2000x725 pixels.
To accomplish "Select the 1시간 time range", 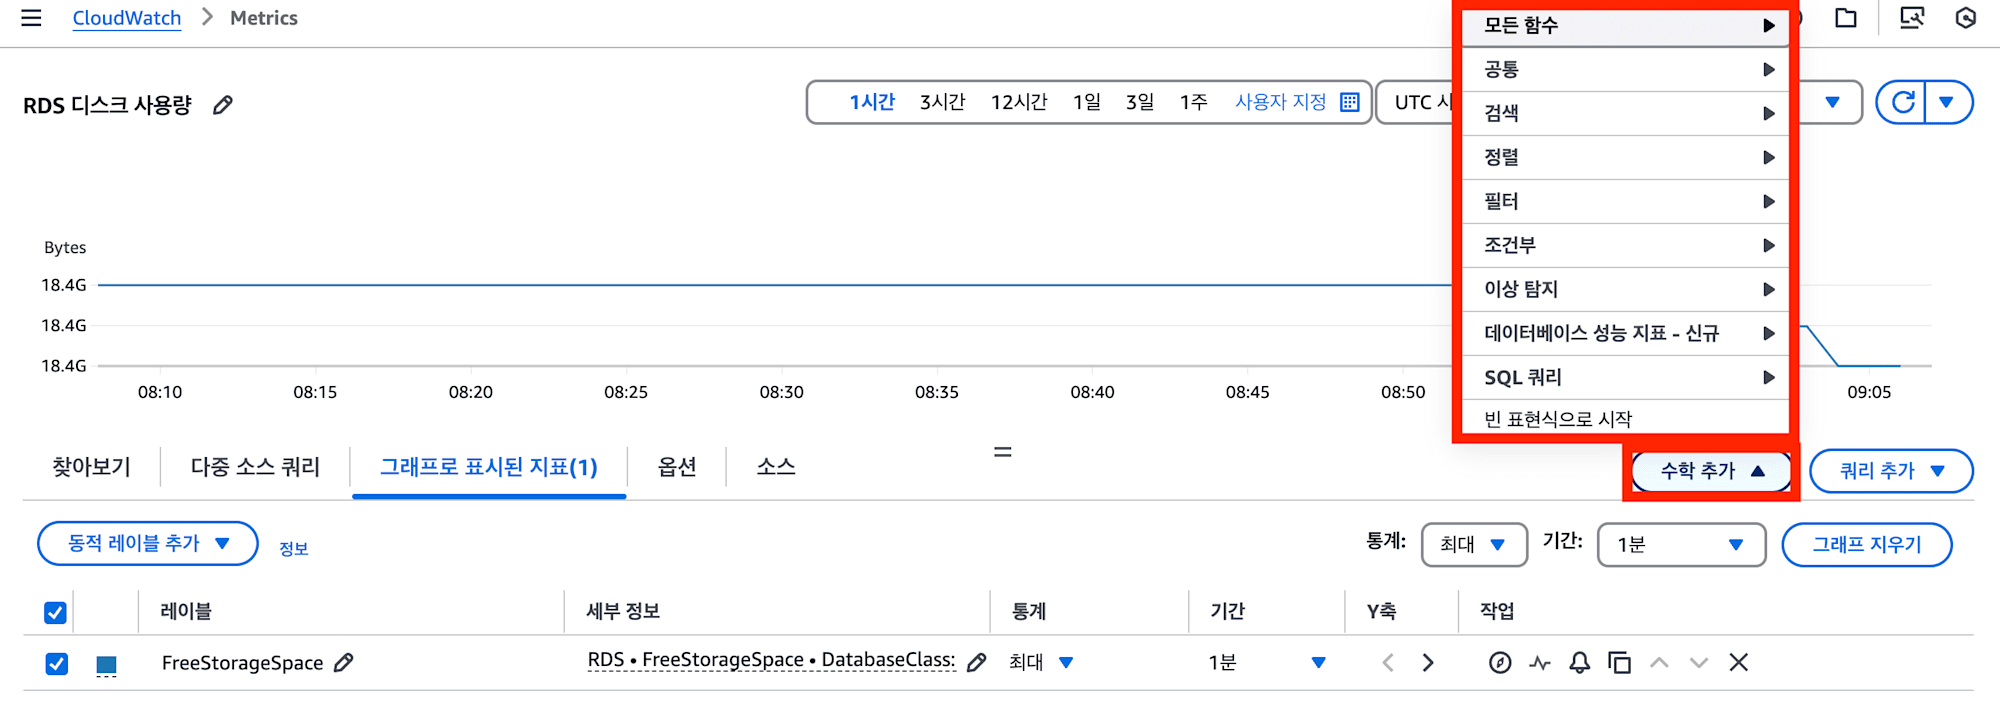I will point(872,102).
